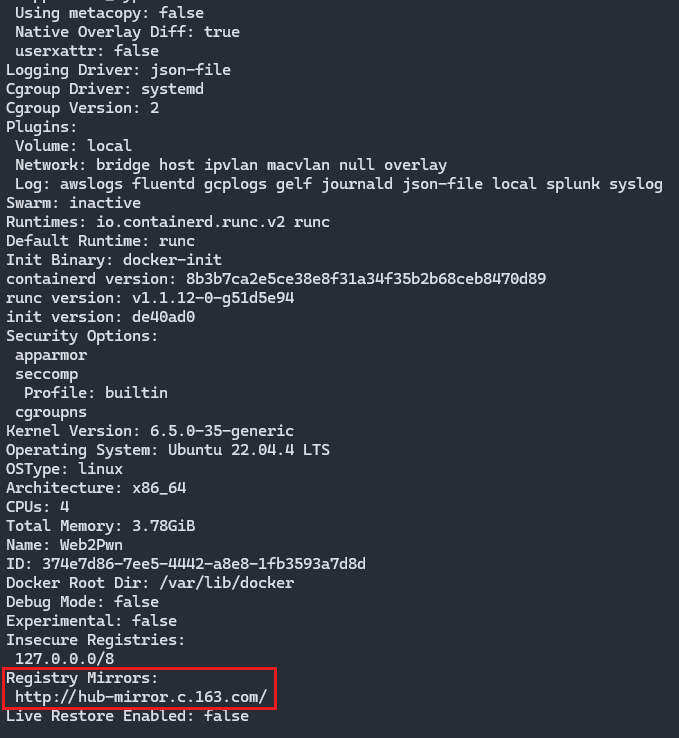Screen dimensions: 679x738
Task: Click the insecure registry 127.0.0.0/8 entry
Action: point(64,658)
